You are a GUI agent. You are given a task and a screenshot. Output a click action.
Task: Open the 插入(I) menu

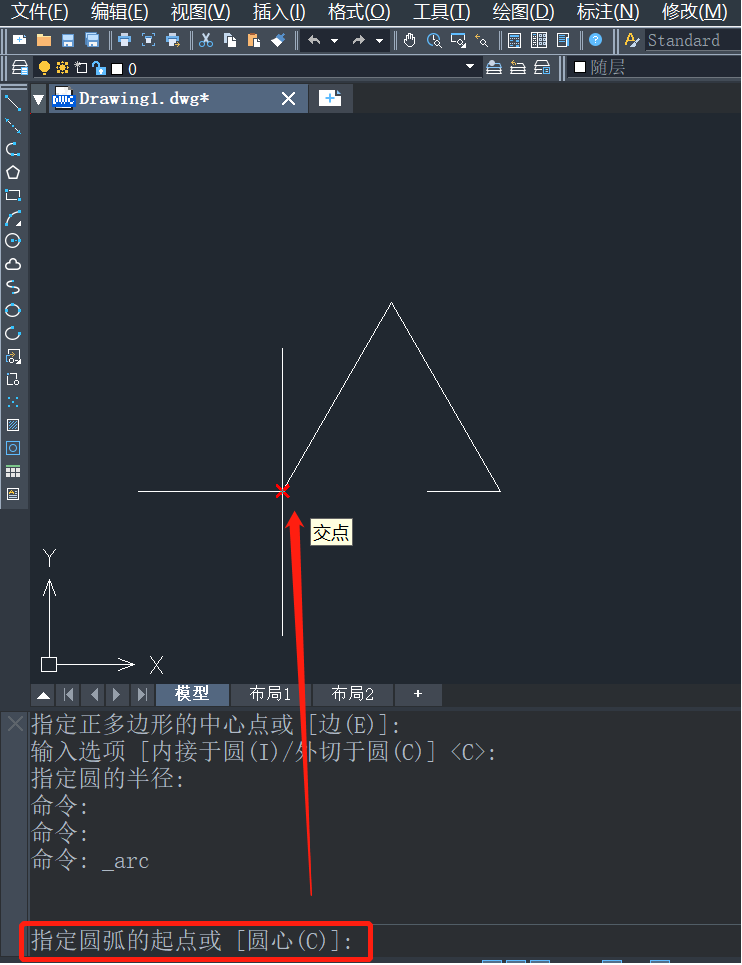click(279, 12)
